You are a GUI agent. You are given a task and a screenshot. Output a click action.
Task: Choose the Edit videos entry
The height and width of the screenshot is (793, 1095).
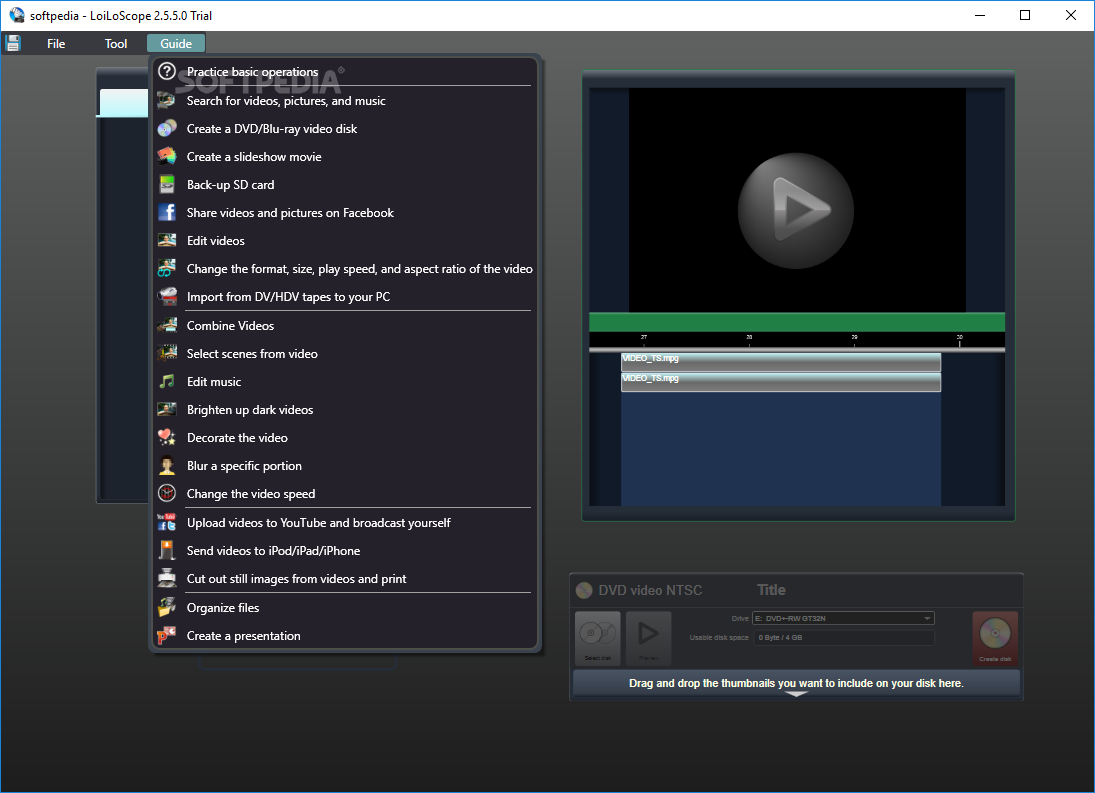216,240
